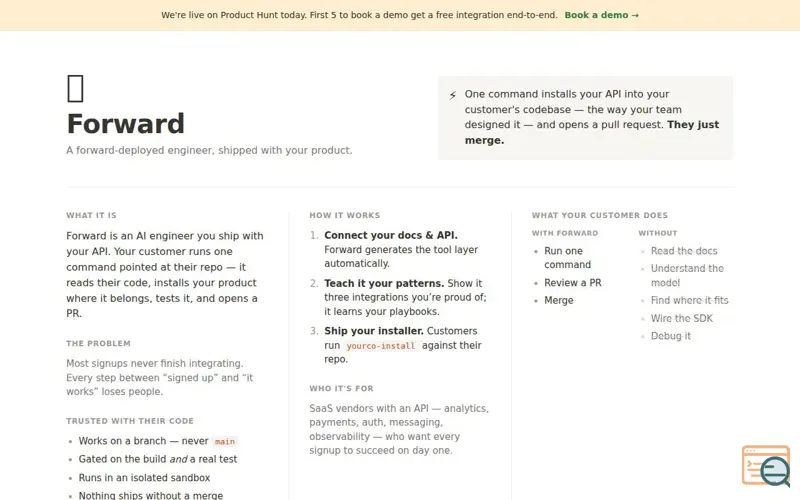
Task: Click the WHO IT'S FOR heading
Action: tap(341, 388)
